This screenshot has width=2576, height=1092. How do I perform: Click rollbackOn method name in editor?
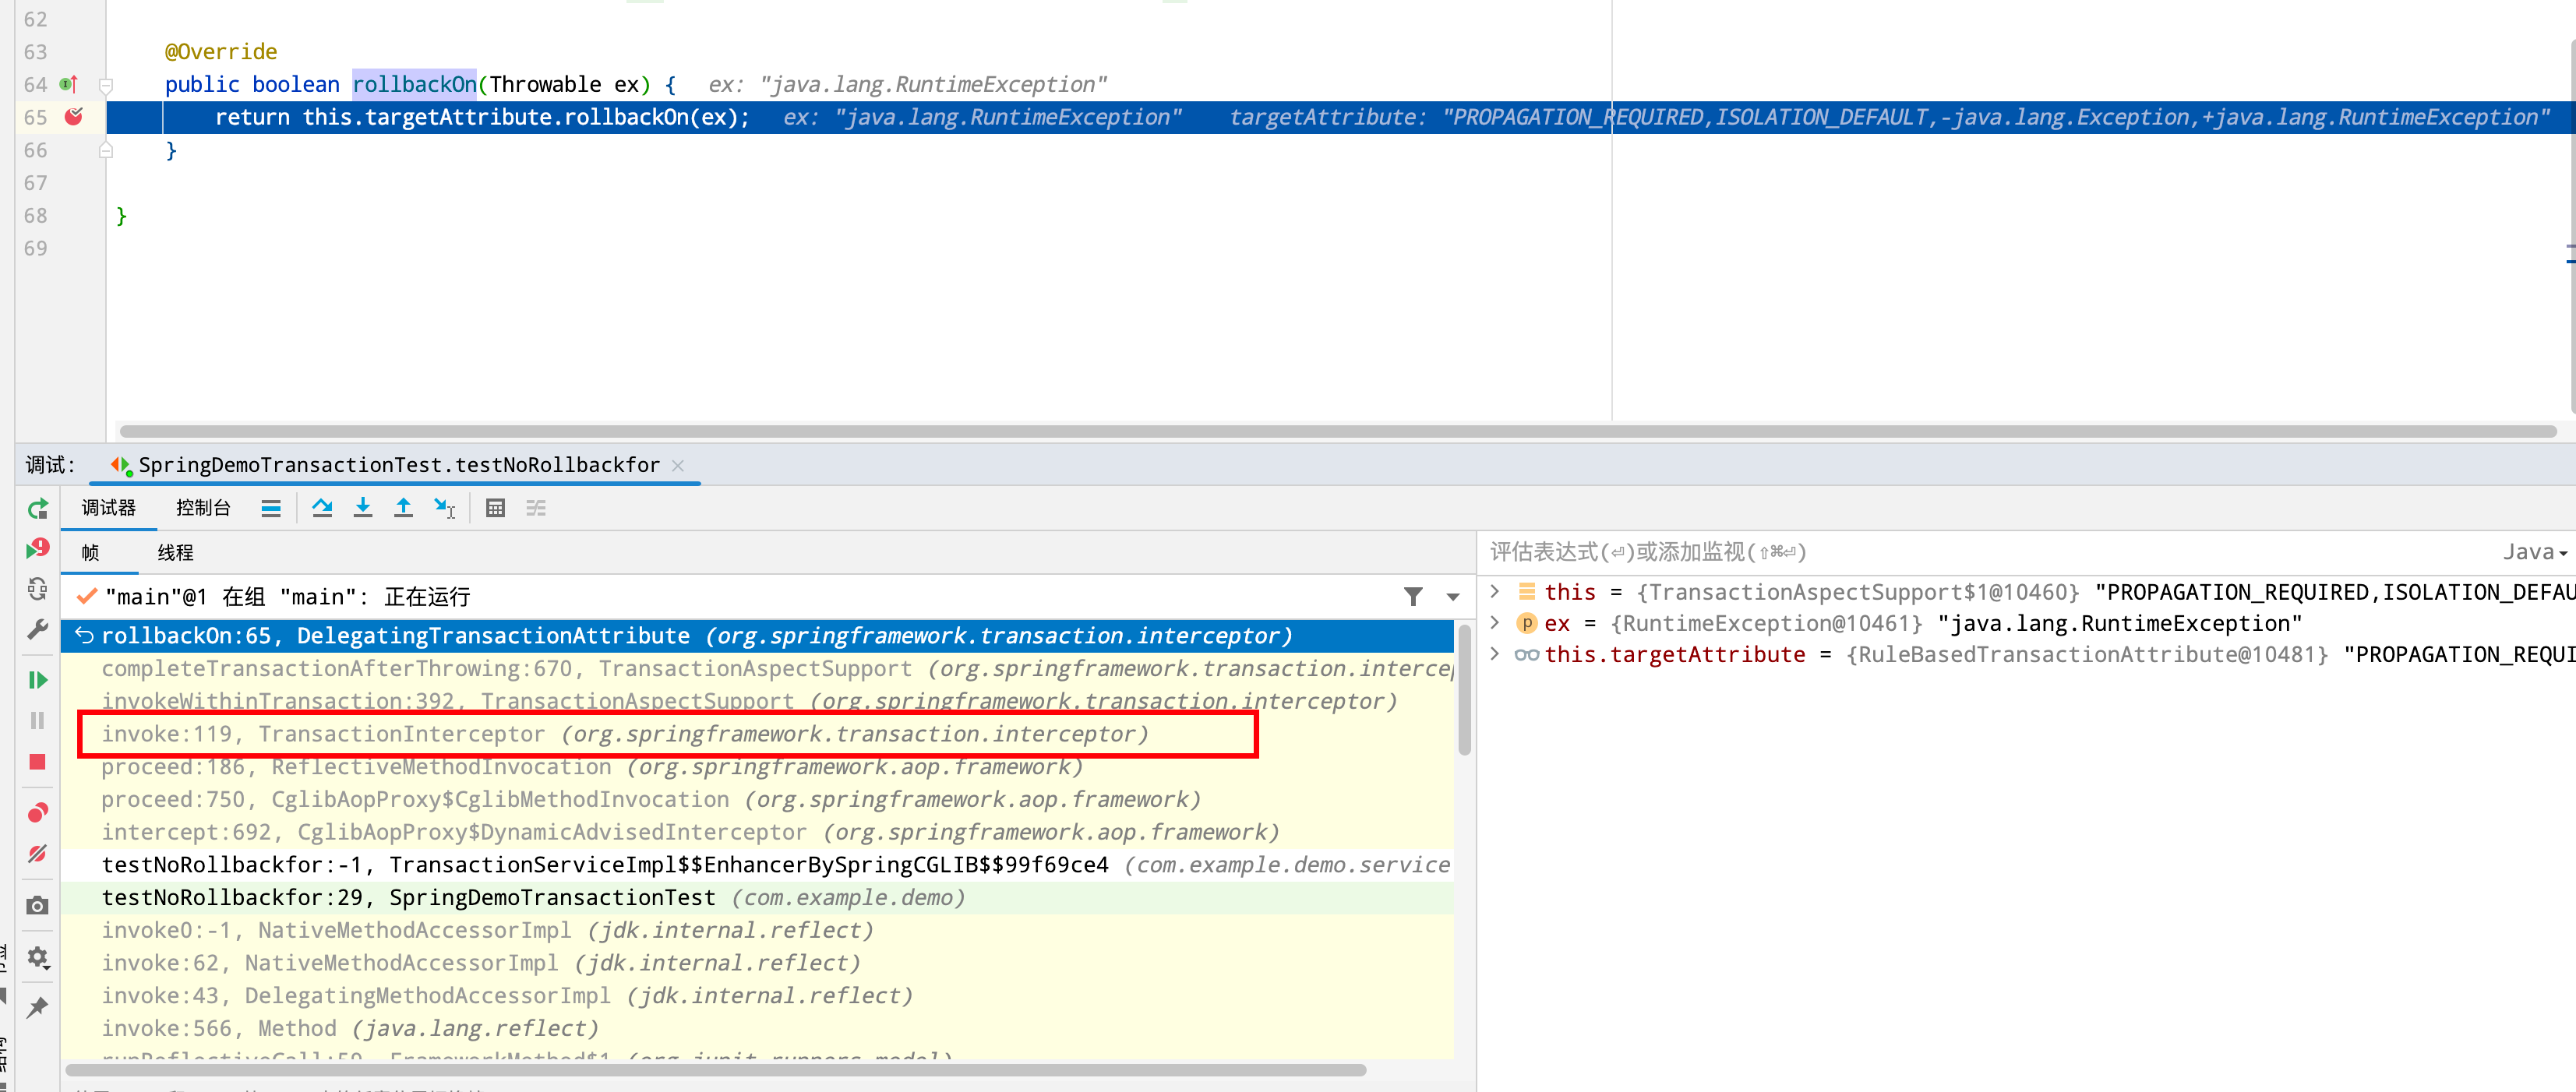point(414,85)
